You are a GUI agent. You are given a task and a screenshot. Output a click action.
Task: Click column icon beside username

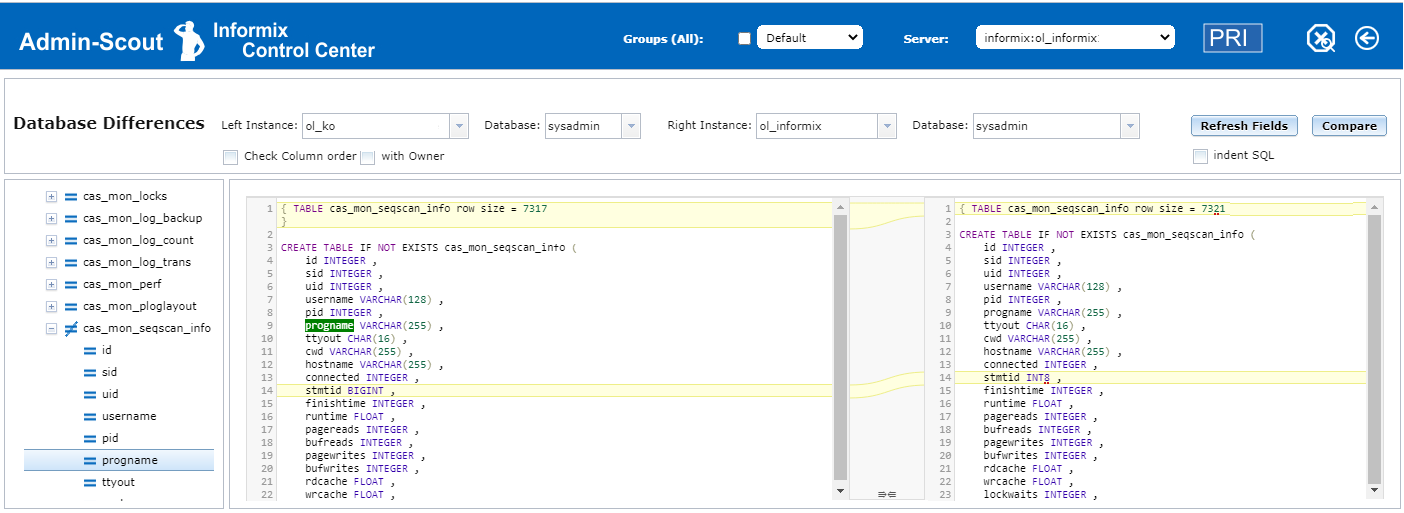90,416
